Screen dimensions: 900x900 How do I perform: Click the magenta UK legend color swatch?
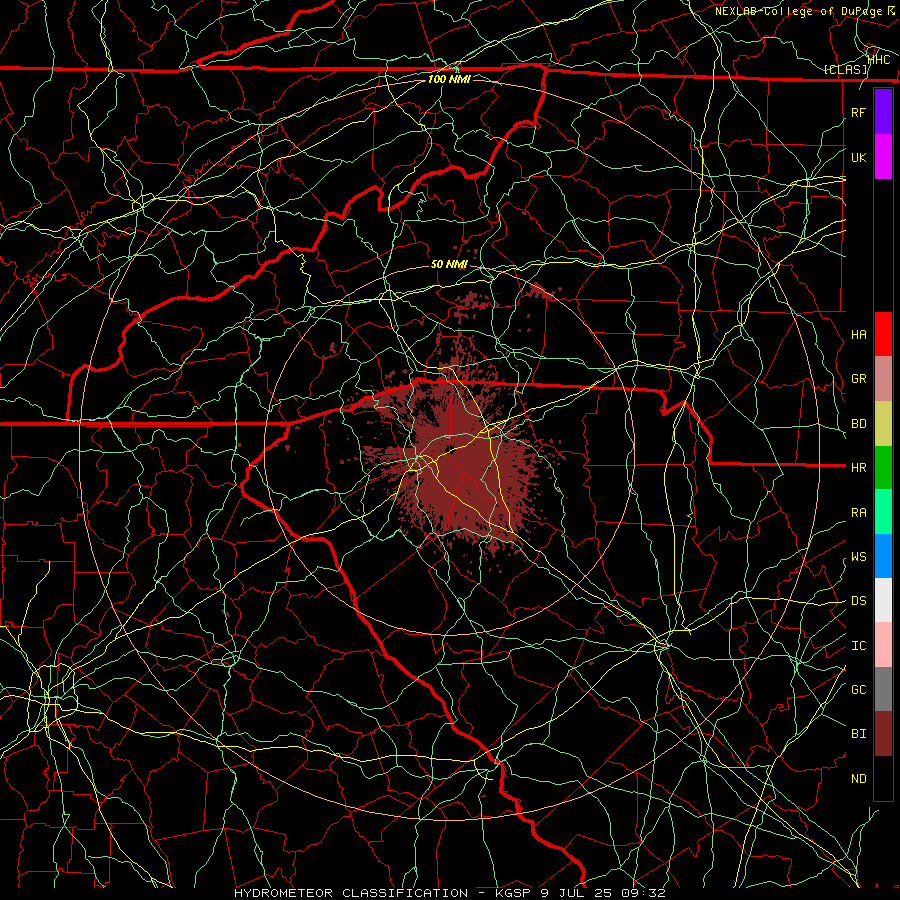click(x=883, y=157)
